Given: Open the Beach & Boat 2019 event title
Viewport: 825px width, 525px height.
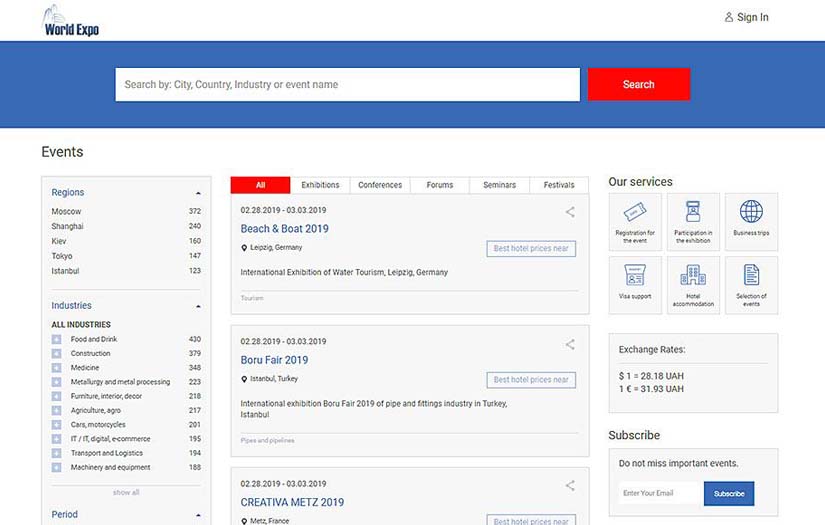Looking at the screenshot, I should [x=284, y=229].
